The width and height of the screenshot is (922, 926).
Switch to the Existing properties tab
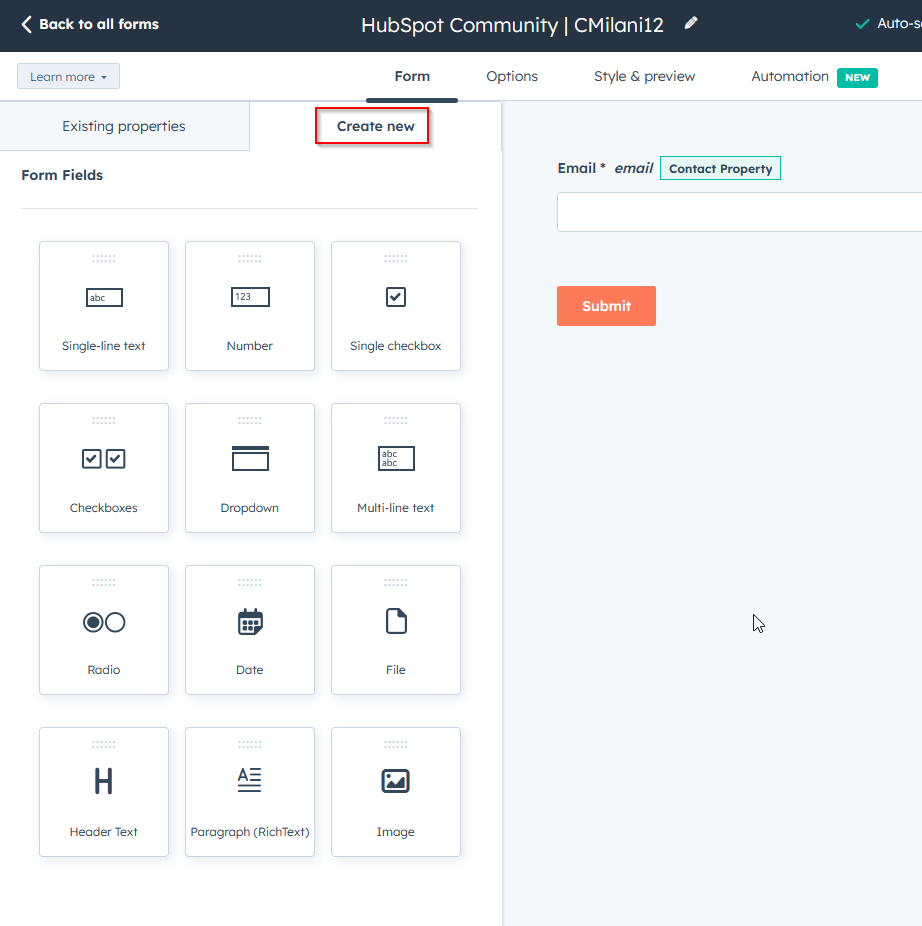(x=124, y=126)
